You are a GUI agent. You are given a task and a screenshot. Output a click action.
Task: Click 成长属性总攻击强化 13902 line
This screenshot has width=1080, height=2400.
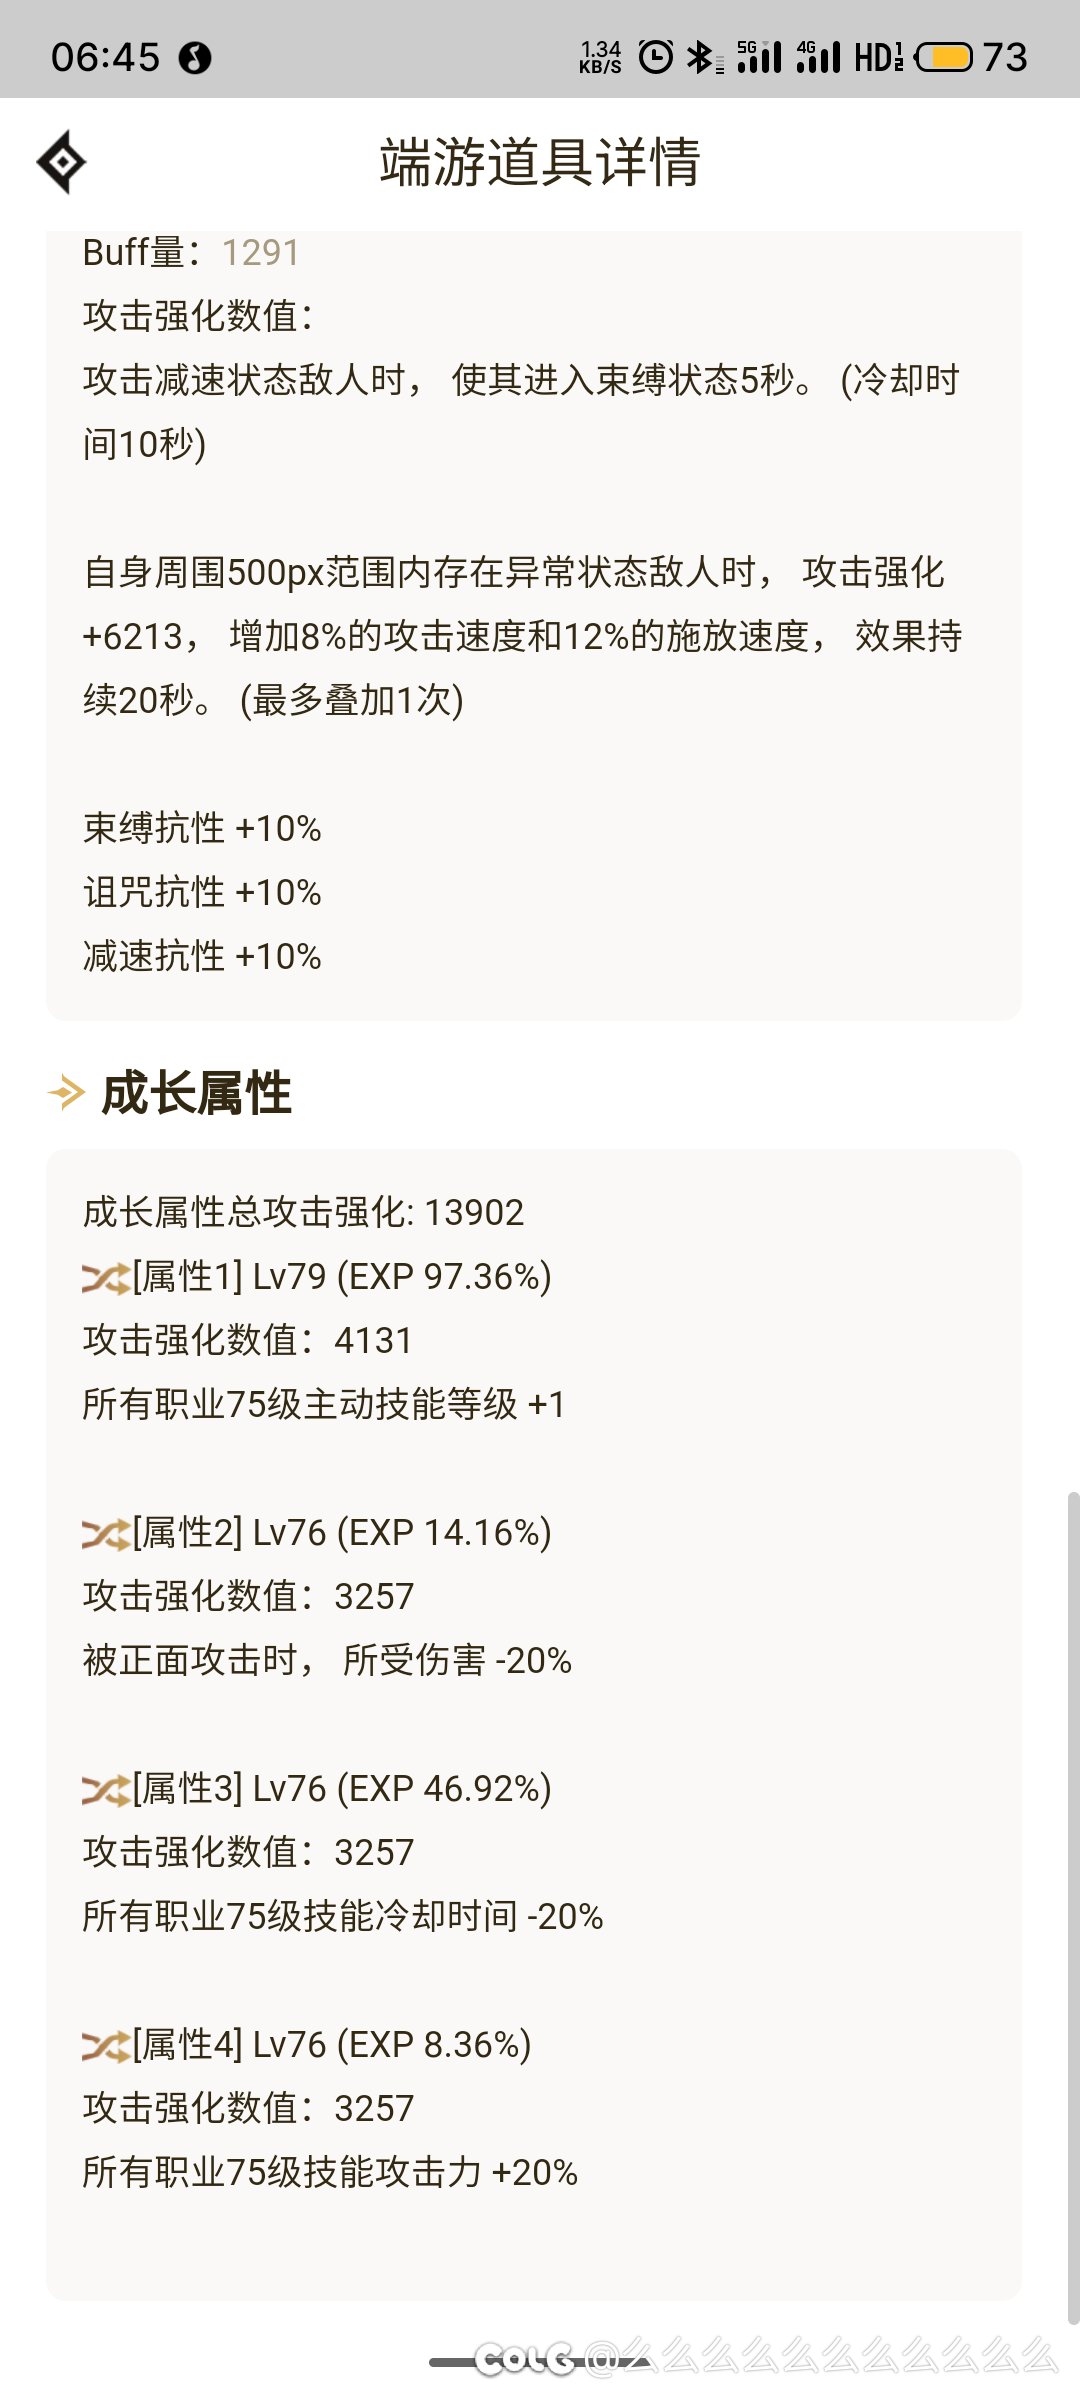[x=303, y=1213]
